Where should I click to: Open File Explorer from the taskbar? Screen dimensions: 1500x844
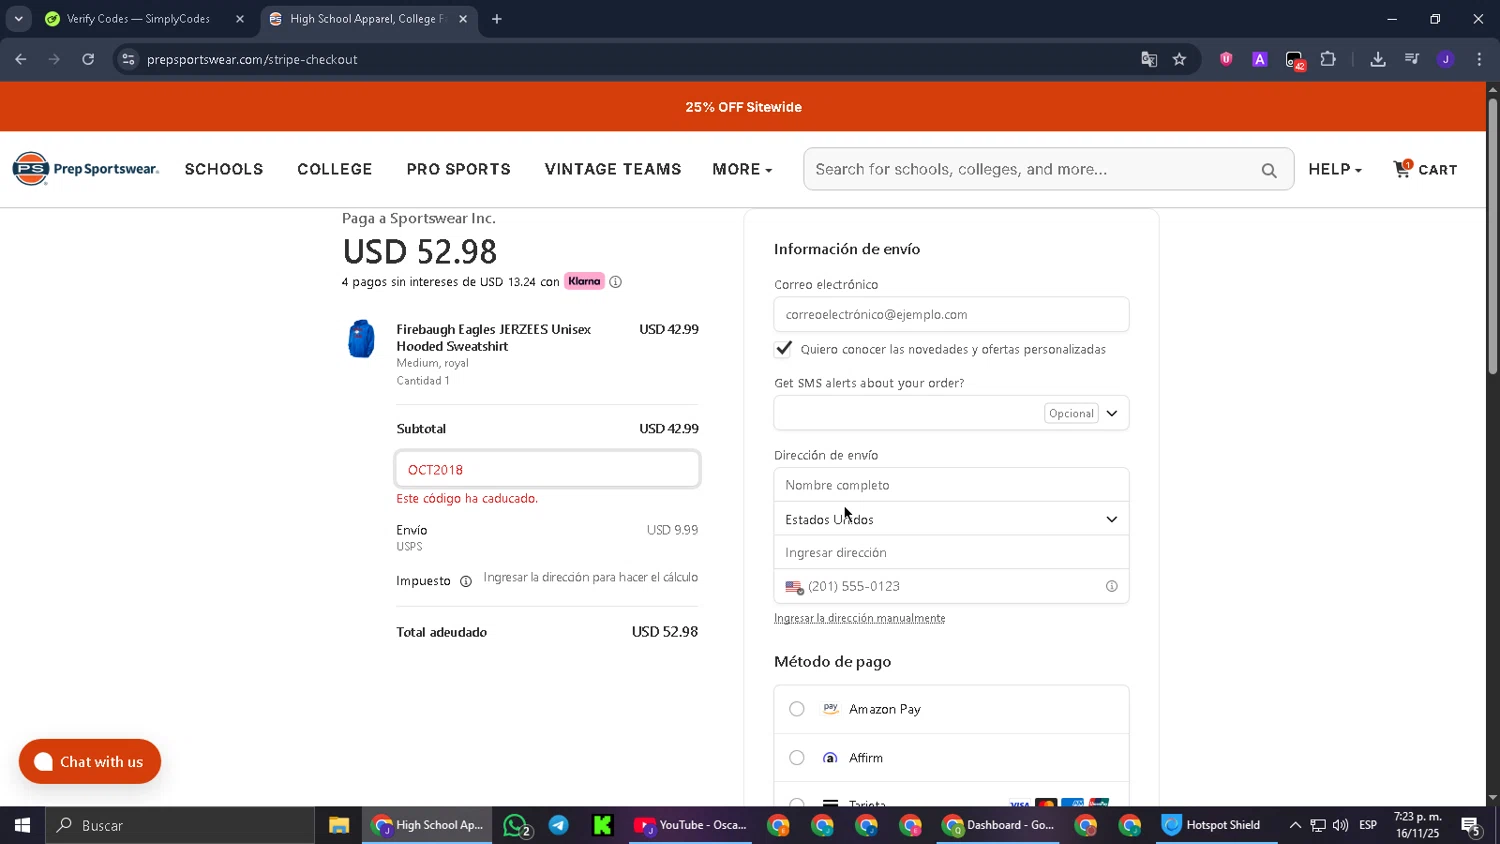tap(339, 825)
